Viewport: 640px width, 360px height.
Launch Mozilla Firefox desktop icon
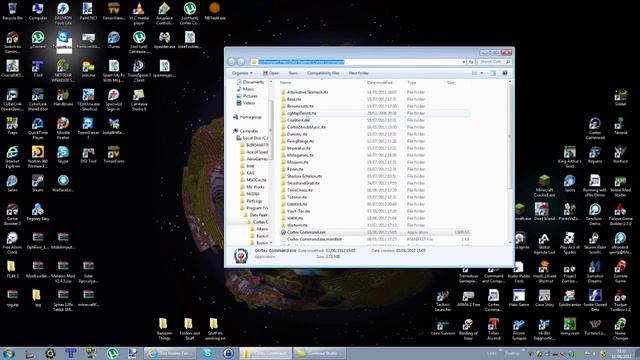(x=63, y=128)
